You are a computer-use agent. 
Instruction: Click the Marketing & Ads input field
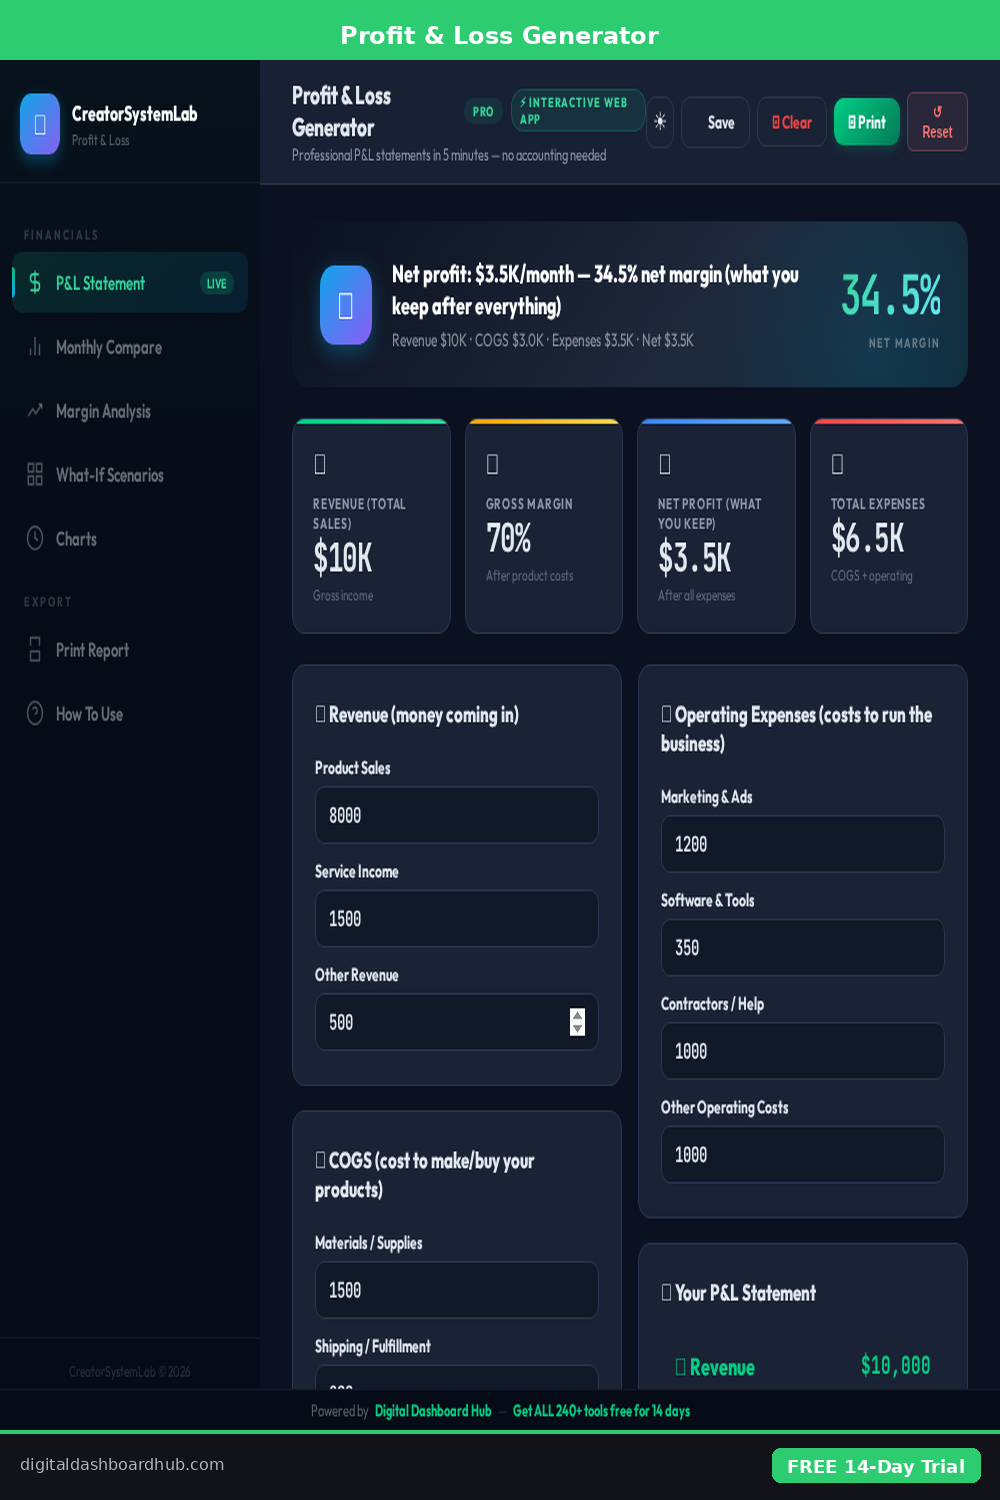click(x=802, y=844)
